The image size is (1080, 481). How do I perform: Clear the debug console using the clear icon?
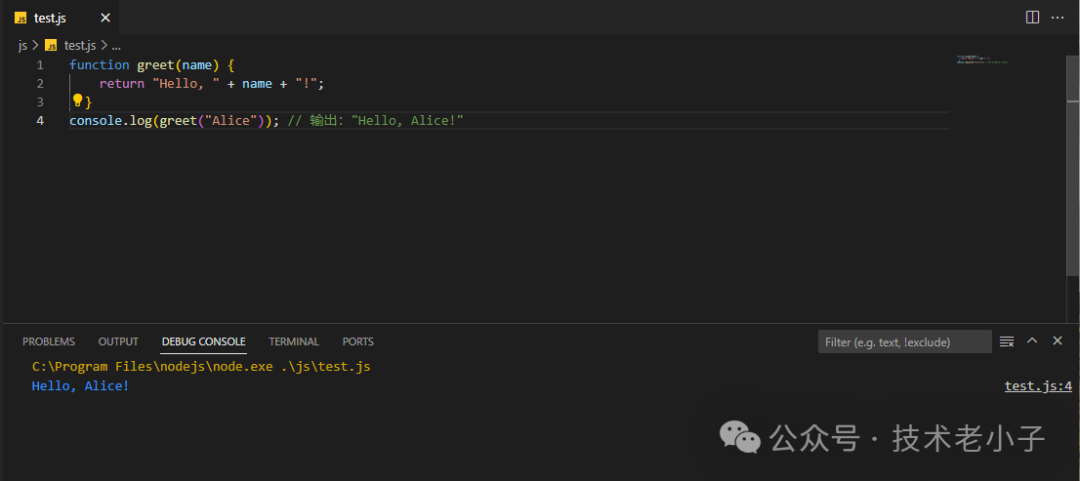[1007, 342]
